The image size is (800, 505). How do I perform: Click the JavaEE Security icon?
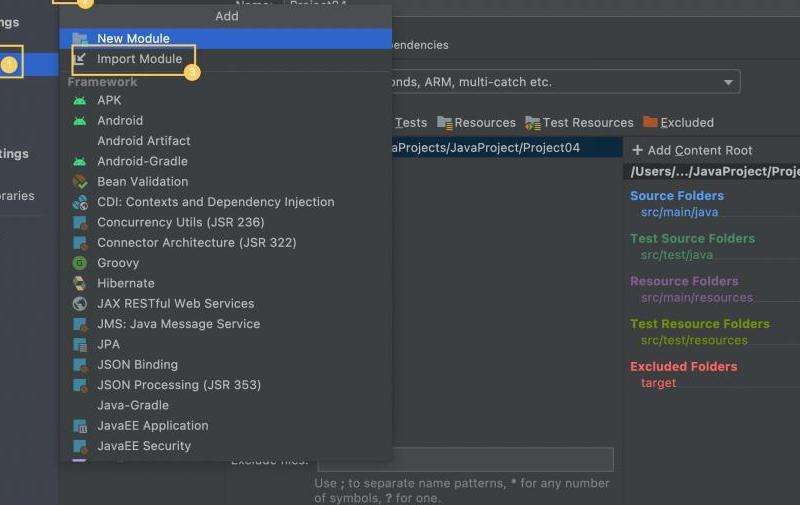(80, 446)
